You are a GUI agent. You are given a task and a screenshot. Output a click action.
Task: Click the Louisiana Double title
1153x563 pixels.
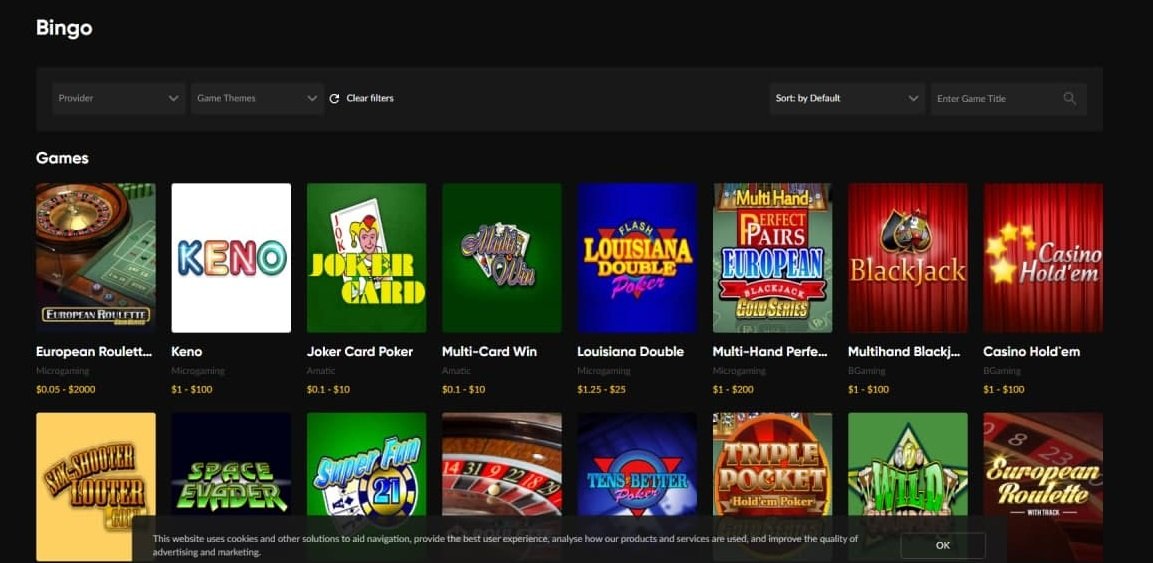tap(630, 351)
